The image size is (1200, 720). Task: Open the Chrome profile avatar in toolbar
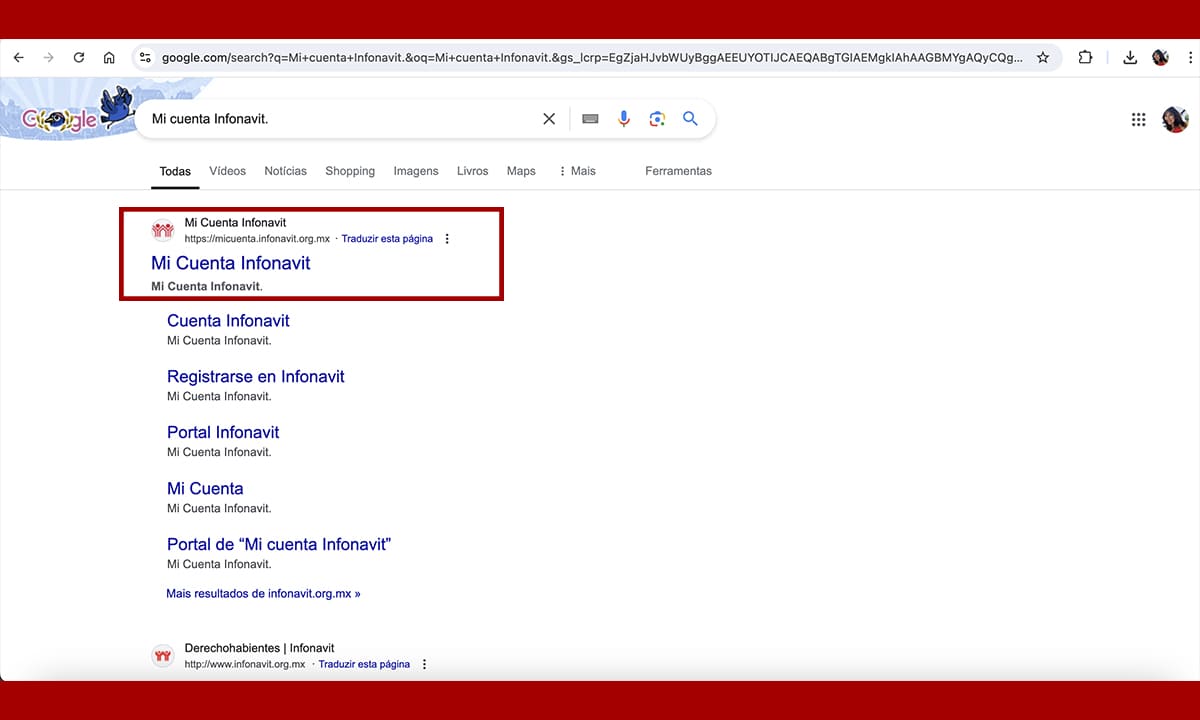(1160, 58)
